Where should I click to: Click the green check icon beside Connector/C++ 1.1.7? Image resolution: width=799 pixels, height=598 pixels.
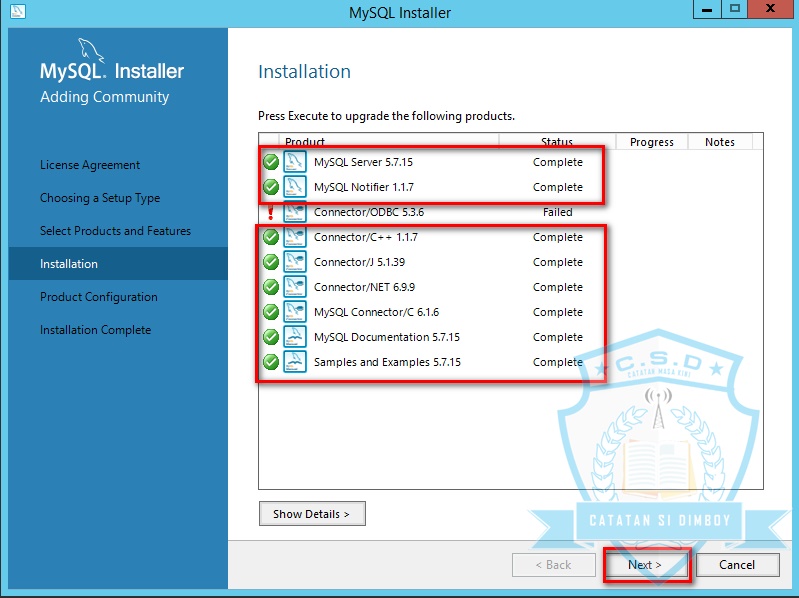point(271,237)
